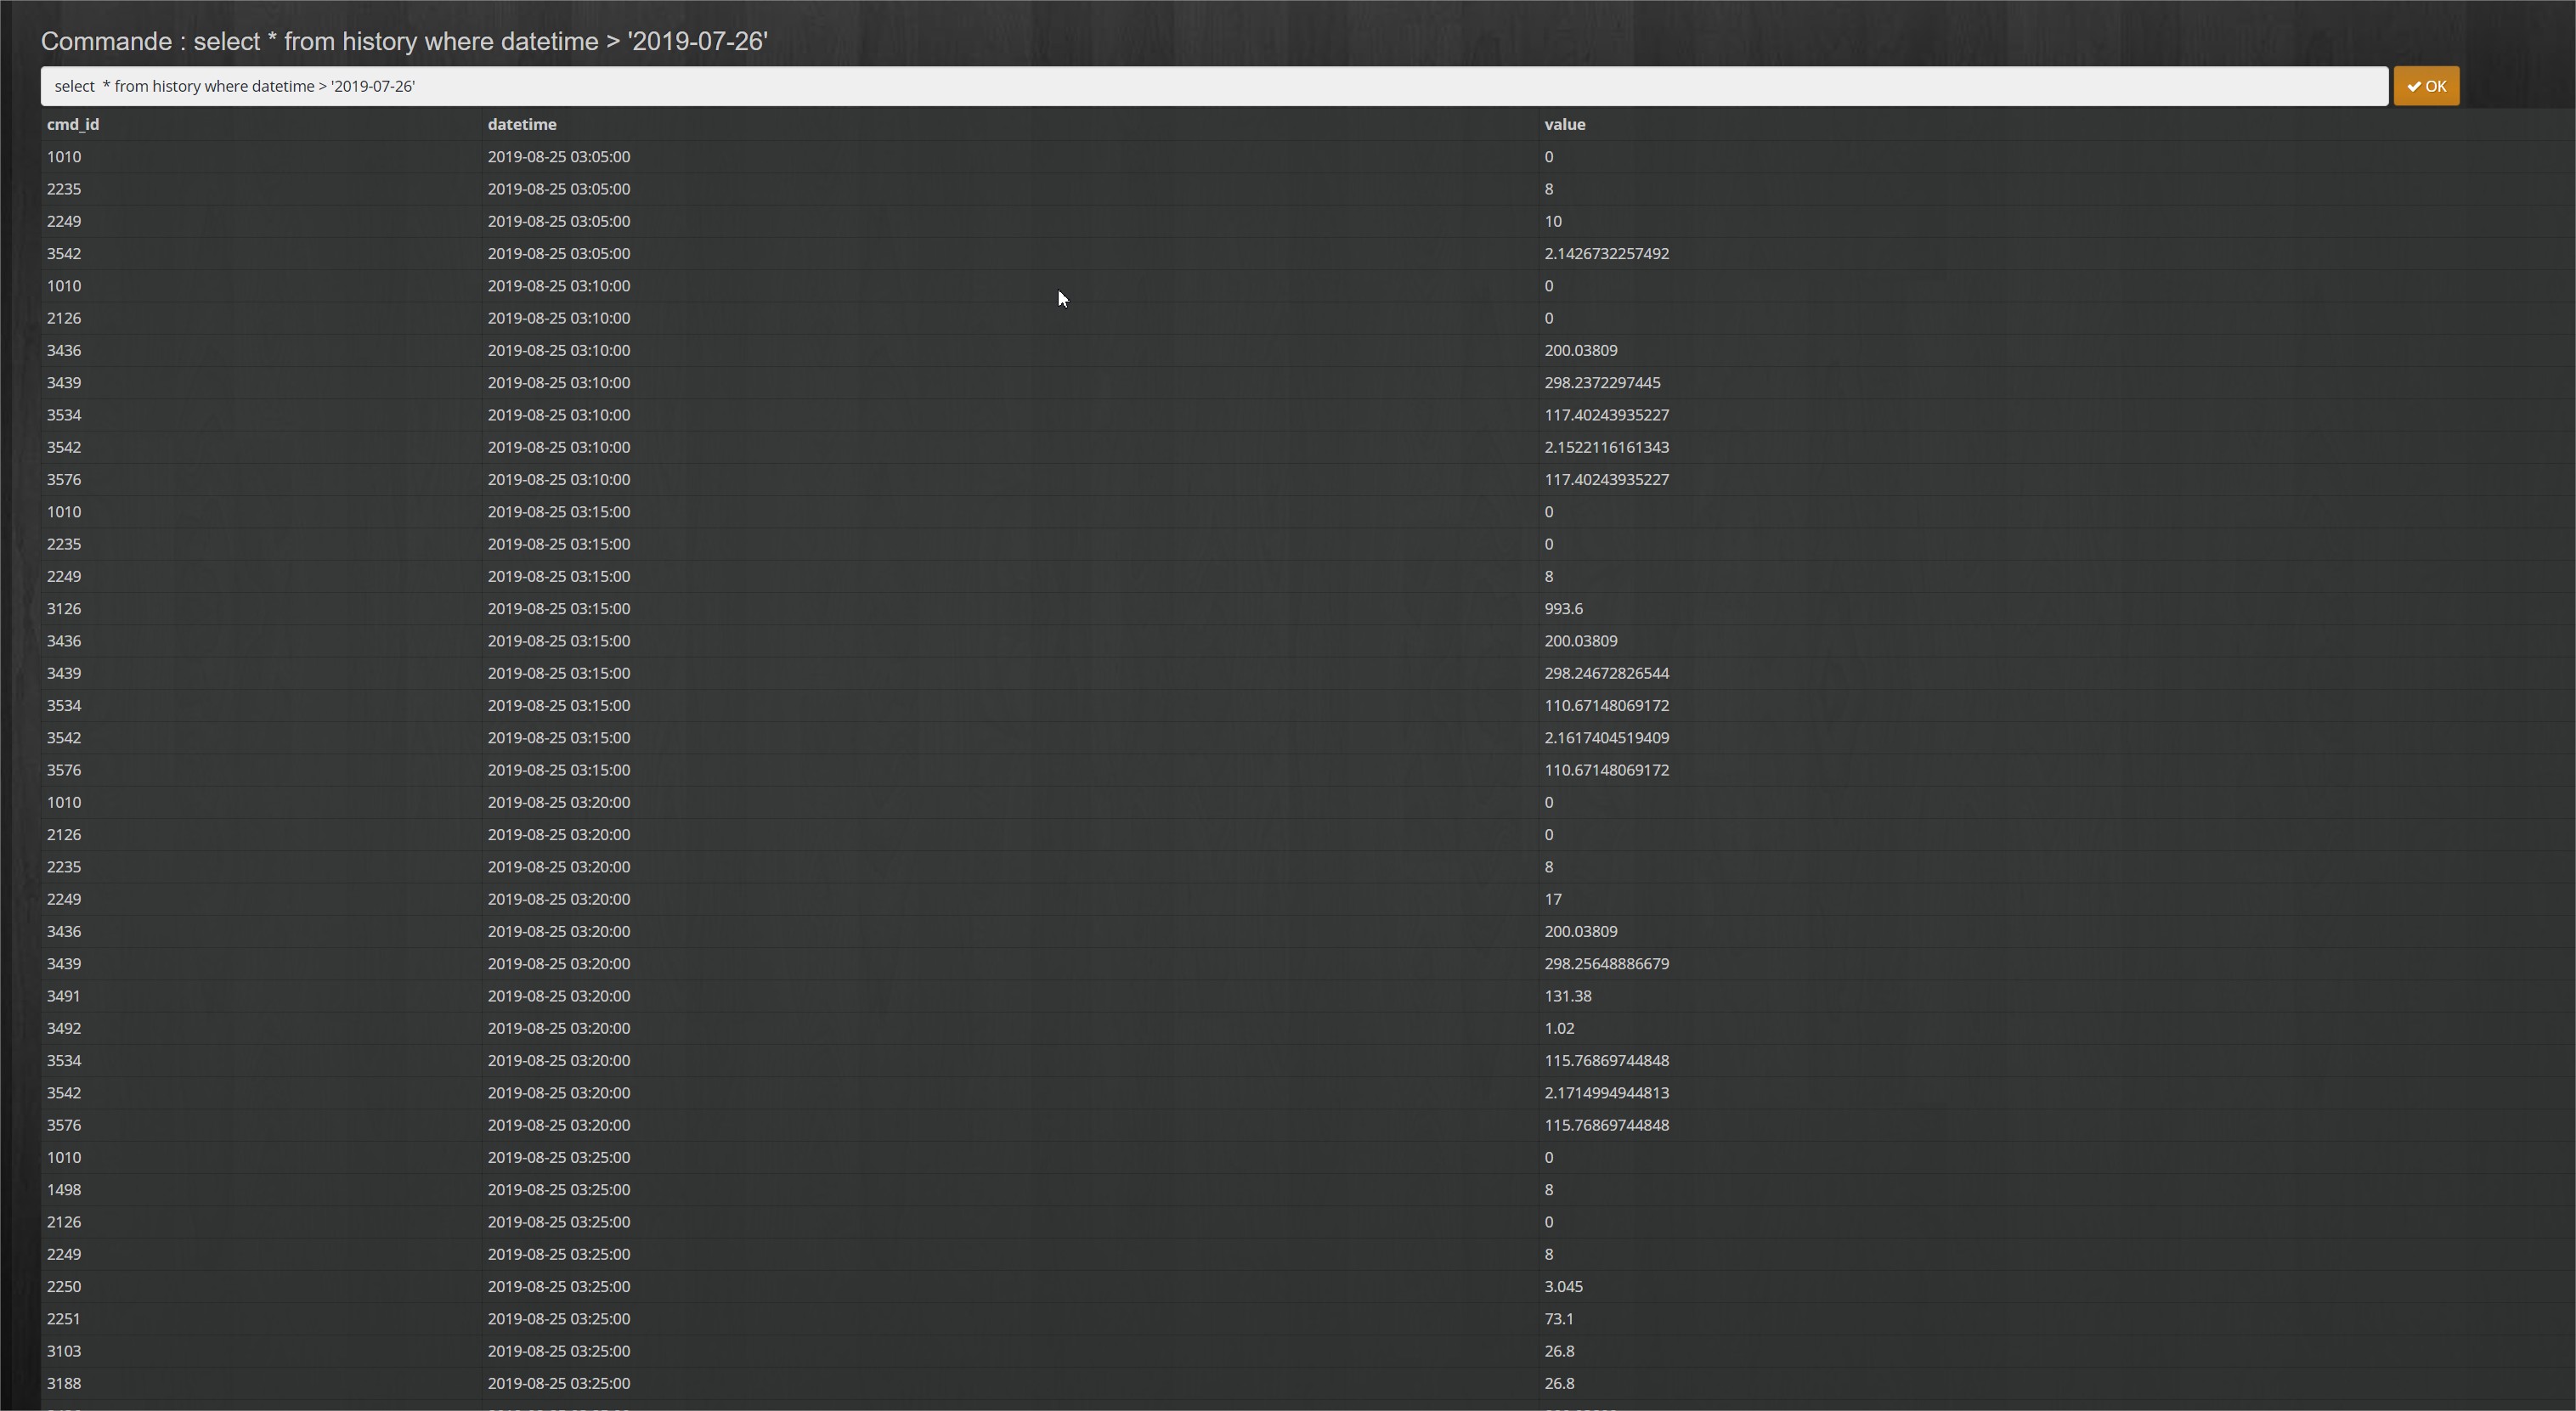Viewport: 2576px width, 1411px height.
Task: Click value 17 in the 03:20:00 row
Action: pyautogui.click(x=1552, y=899)
